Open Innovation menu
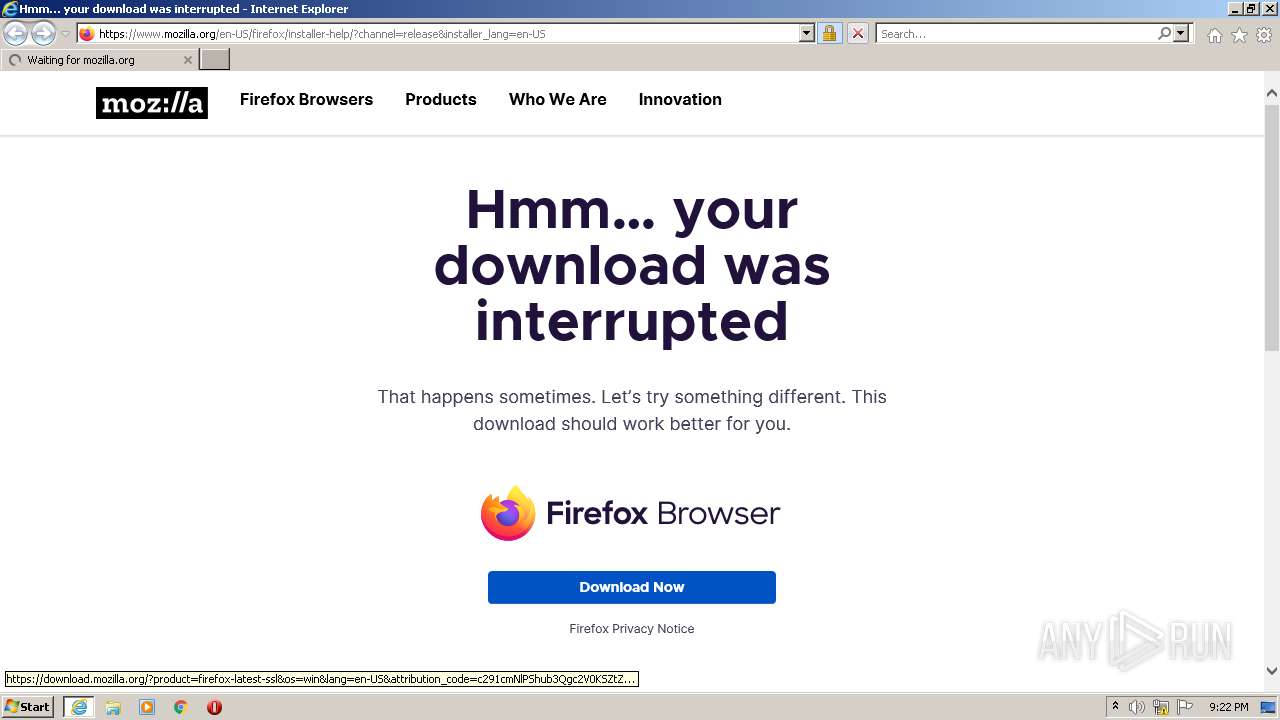The image size is (1280, 720). (x=680, y=99)
